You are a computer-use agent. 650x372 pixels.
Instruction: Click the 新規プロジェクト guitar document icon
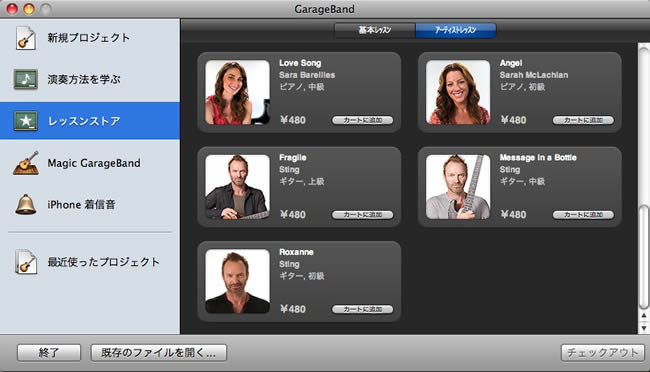click(26, 38)
